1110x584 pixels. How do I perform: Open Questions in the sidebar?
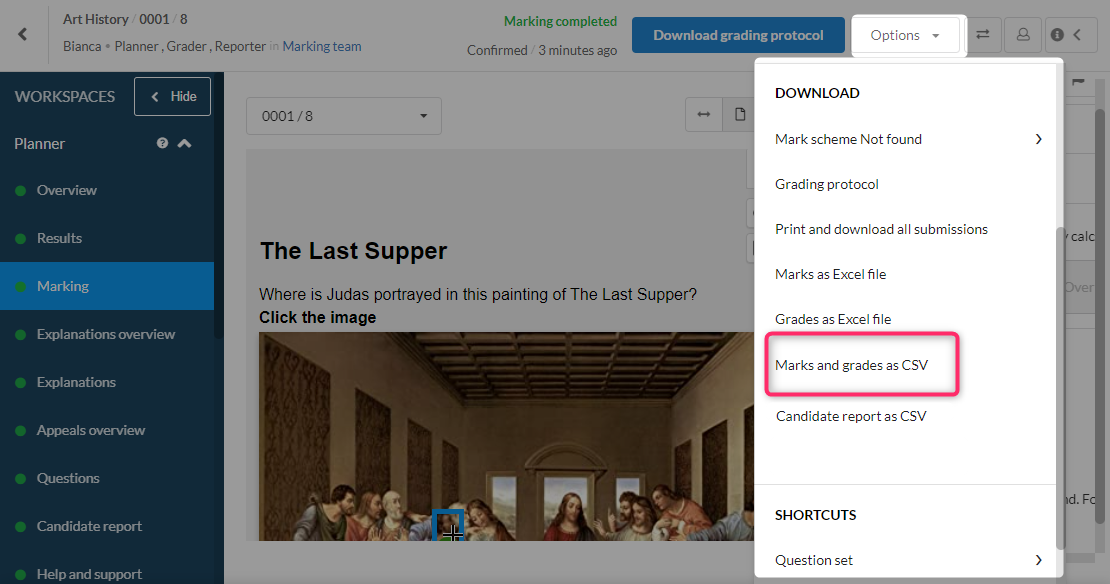(x=107, y=479)
